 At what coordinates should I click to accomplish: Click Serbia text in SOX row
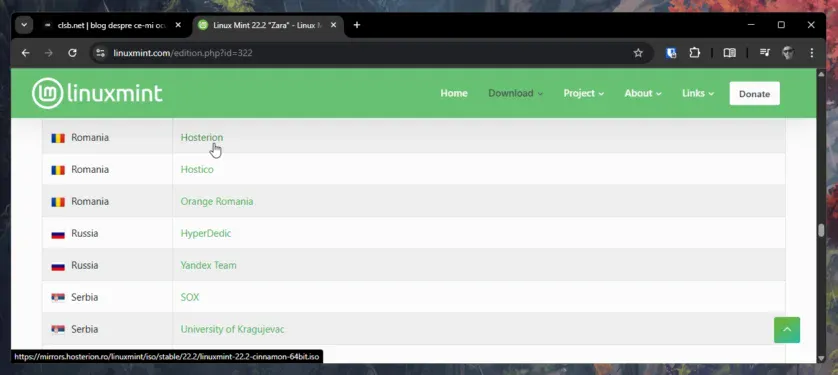[84, 297]
